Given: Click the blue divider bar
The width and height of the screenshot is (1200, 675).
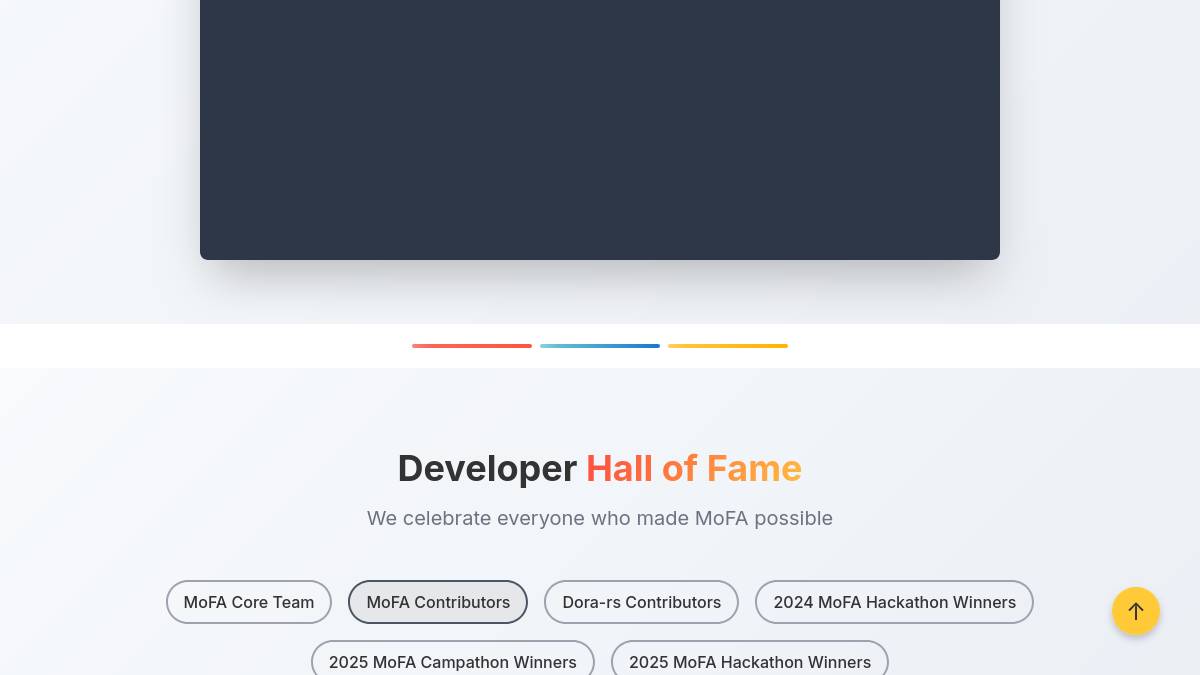Looking at the screenshot, I should pyautogui.click(x=600, y=346).
